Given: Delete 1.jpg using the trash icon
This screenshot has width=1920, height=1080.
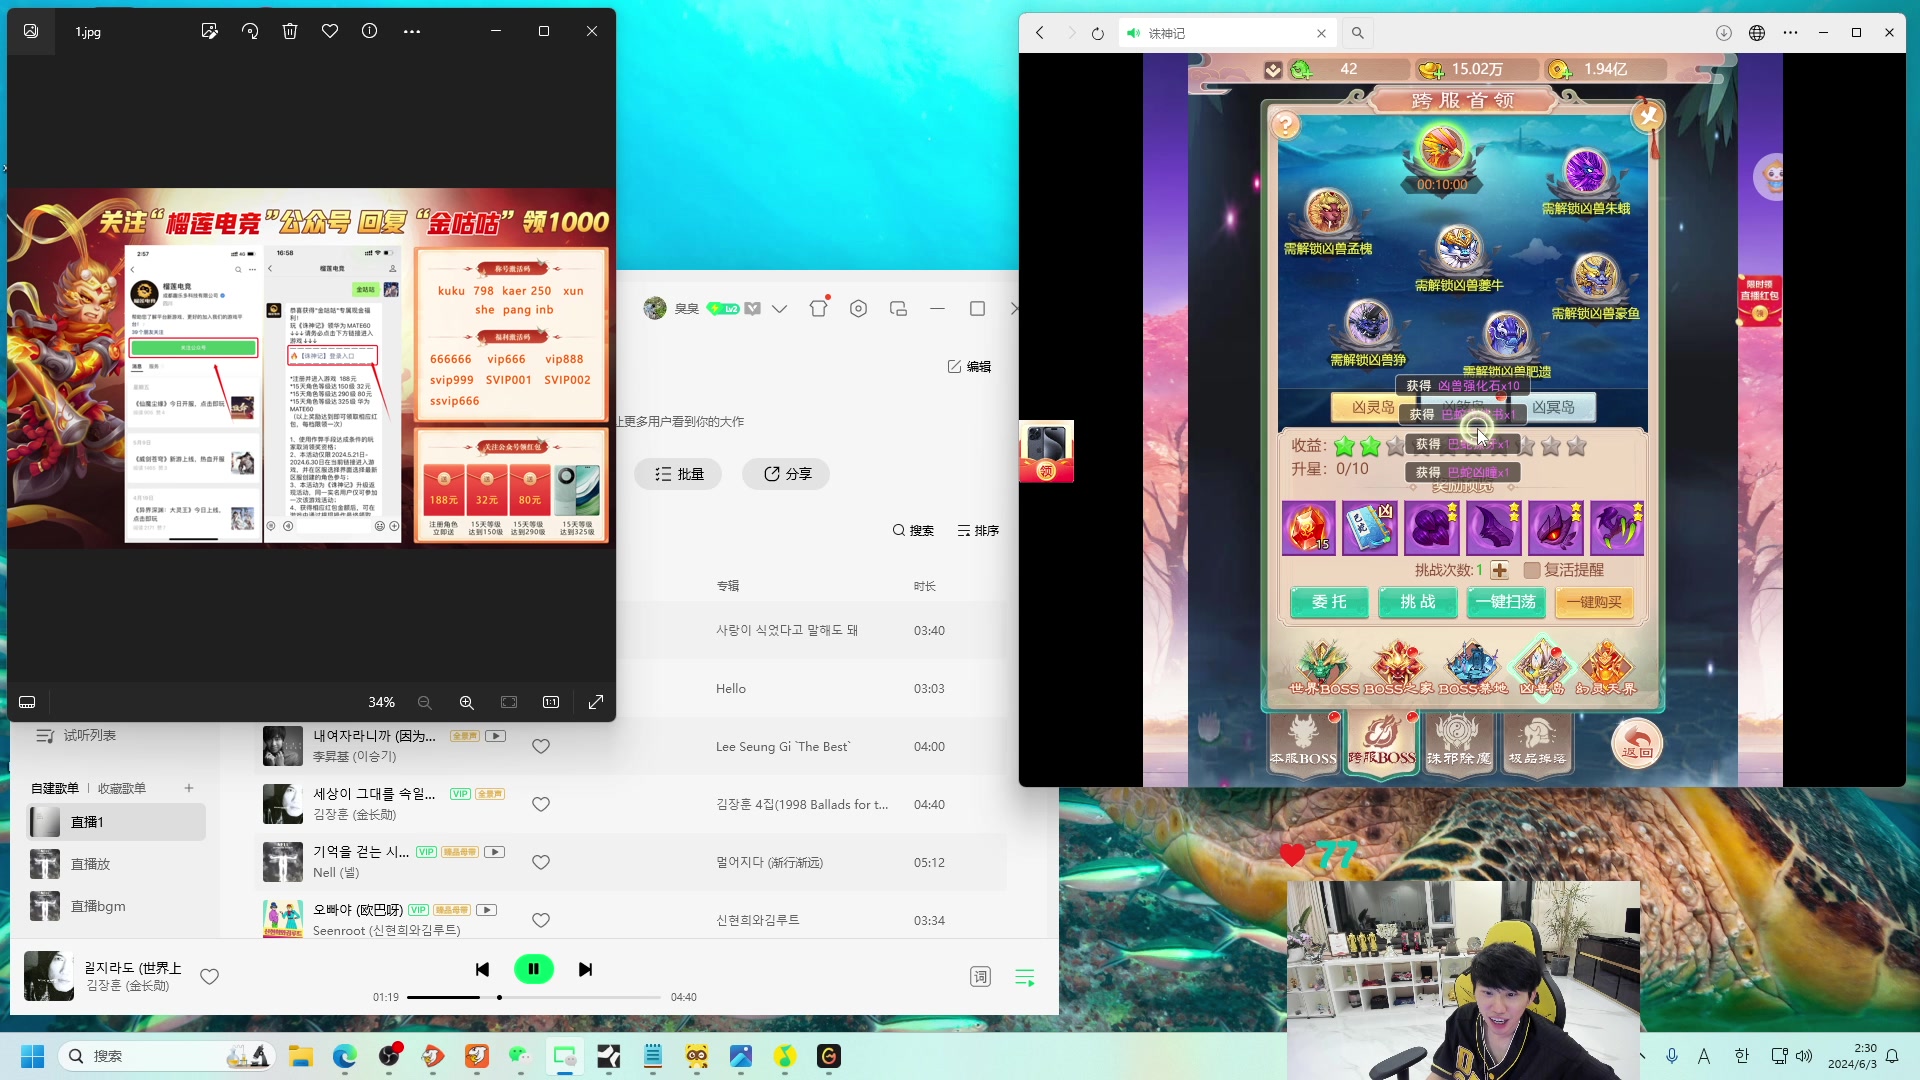Looking at the screenshot, I should coord(290,31).
